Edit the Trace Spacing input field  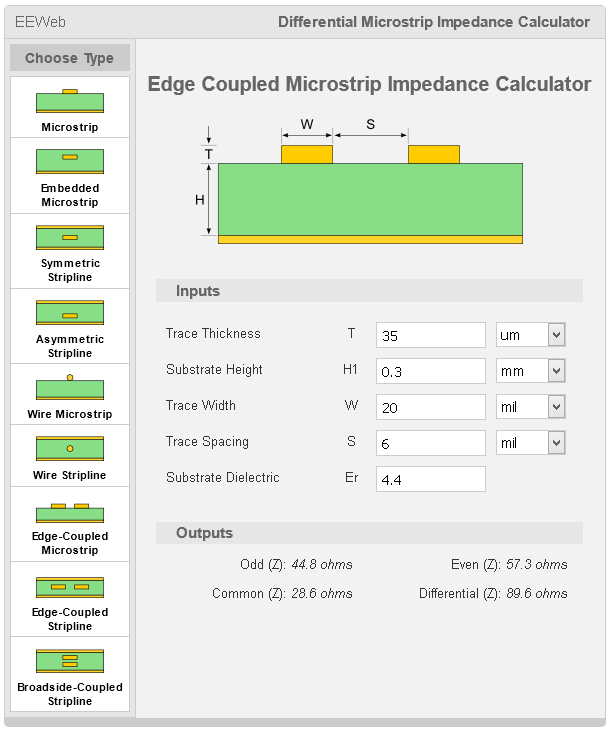(430, 443)
